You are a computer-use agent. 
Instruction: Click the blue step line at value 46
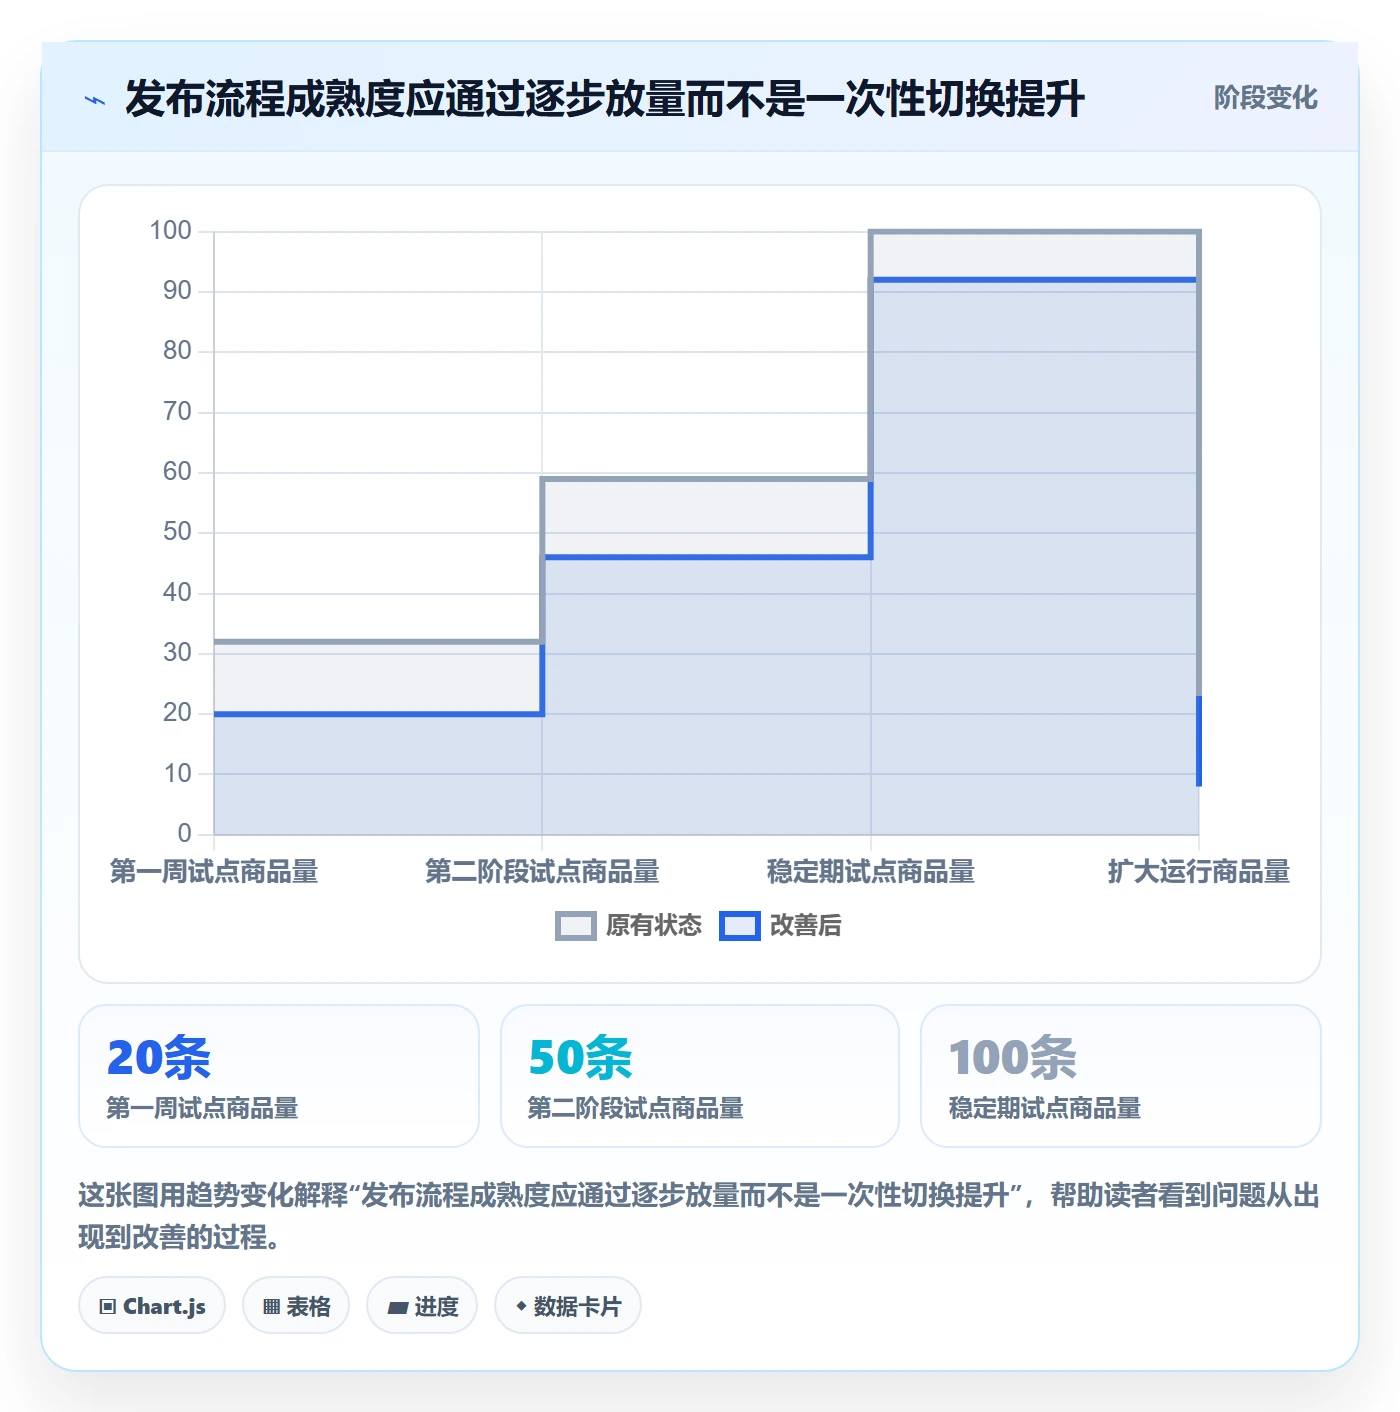point(707,557)
